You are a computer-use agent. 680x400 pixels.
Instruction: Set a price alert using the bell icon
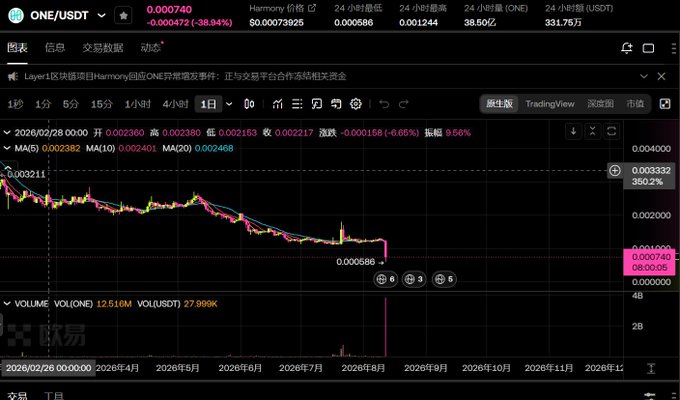coord(627,48)
